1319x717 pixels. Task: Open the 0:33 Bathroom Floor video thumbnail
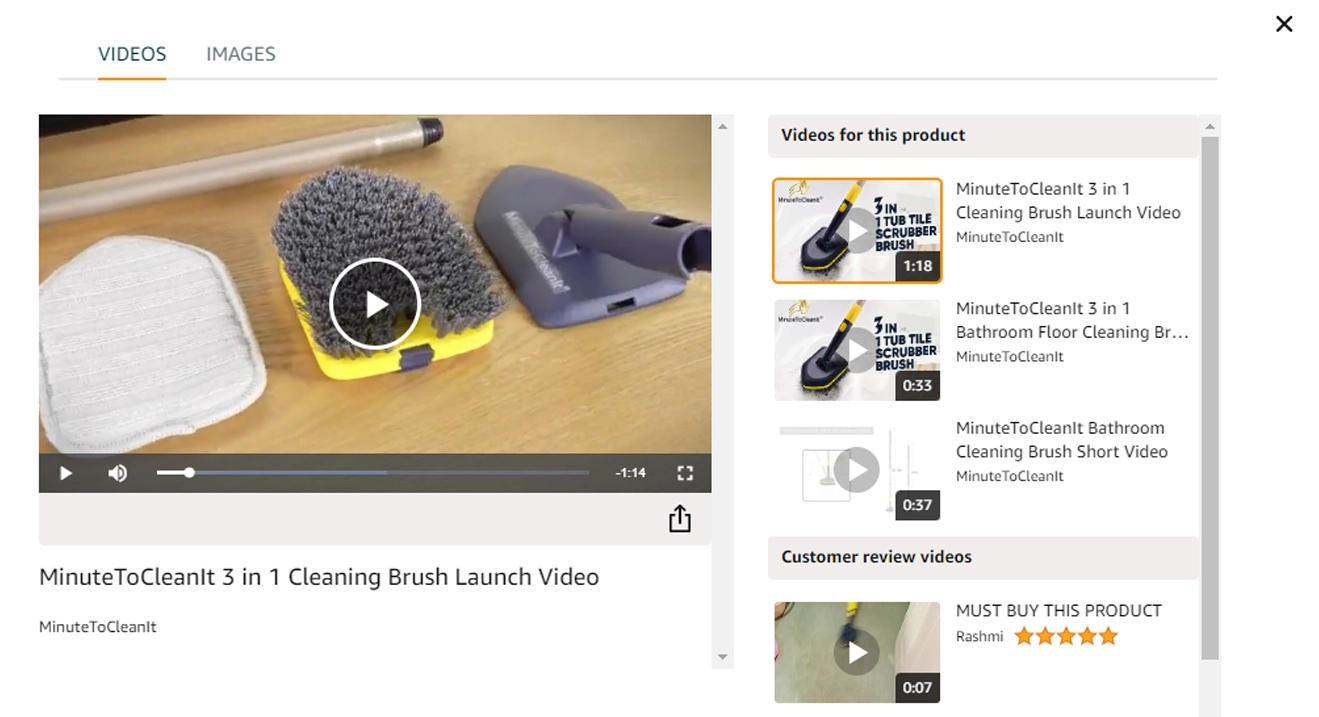coord(857,350)
